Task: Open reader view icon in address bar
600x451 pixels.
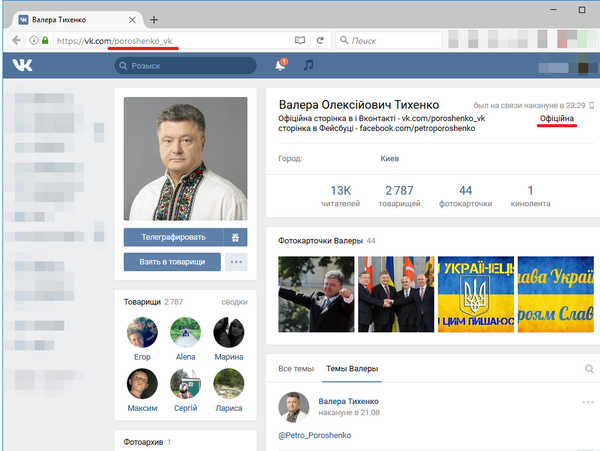Action: pos(299,40)
